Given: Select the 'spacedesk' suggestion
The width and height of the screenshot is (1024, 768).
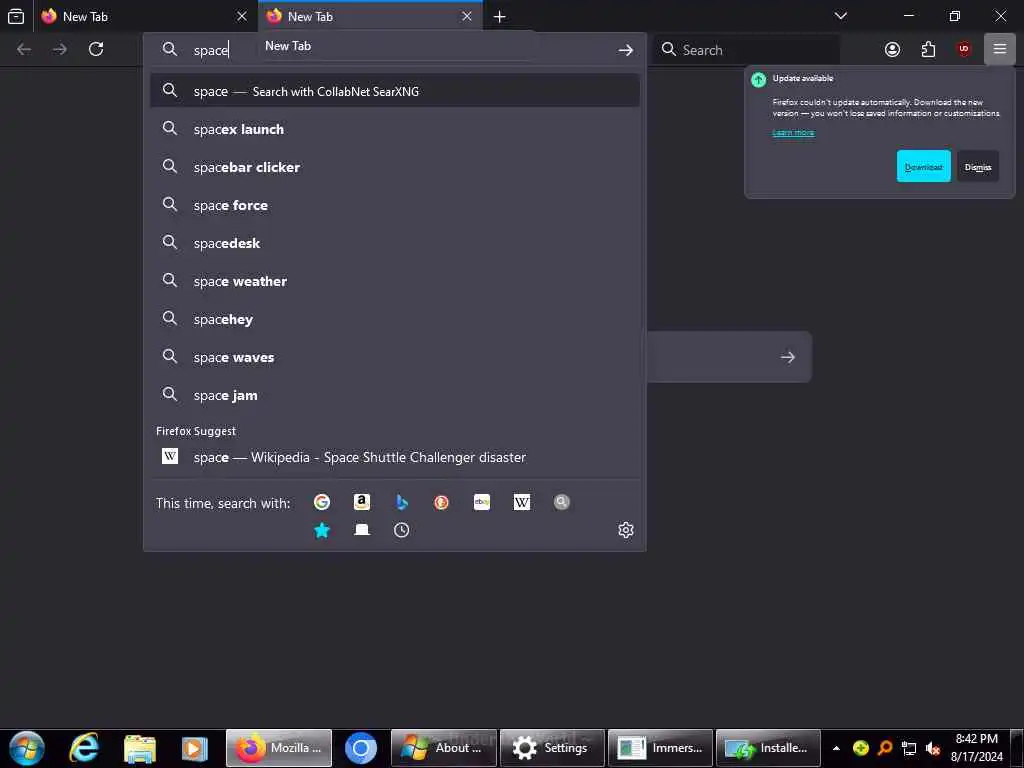Looking at the screenshot, I should pyautogui.click(x=394, y=243).
